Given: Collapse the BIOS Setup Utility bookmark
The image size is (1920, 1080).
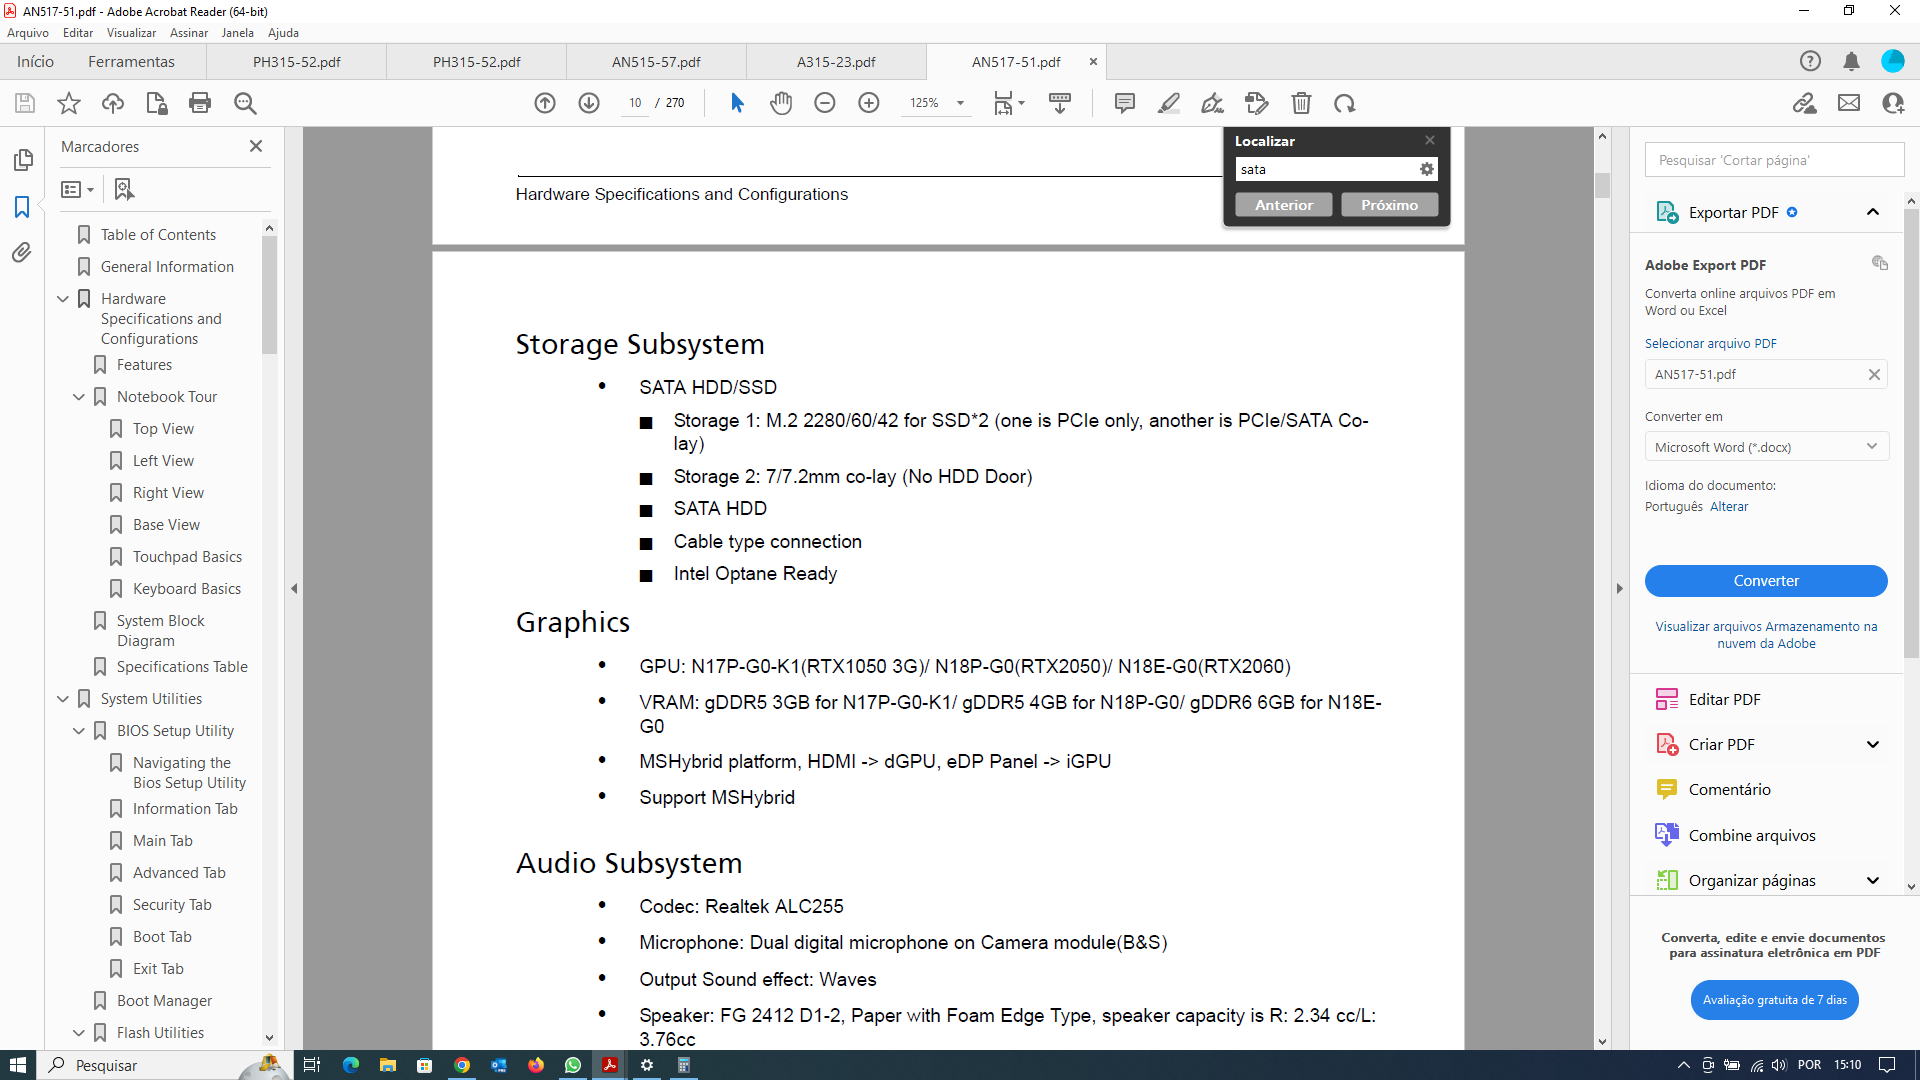Looking at the screenshot, I should (79, 731).
